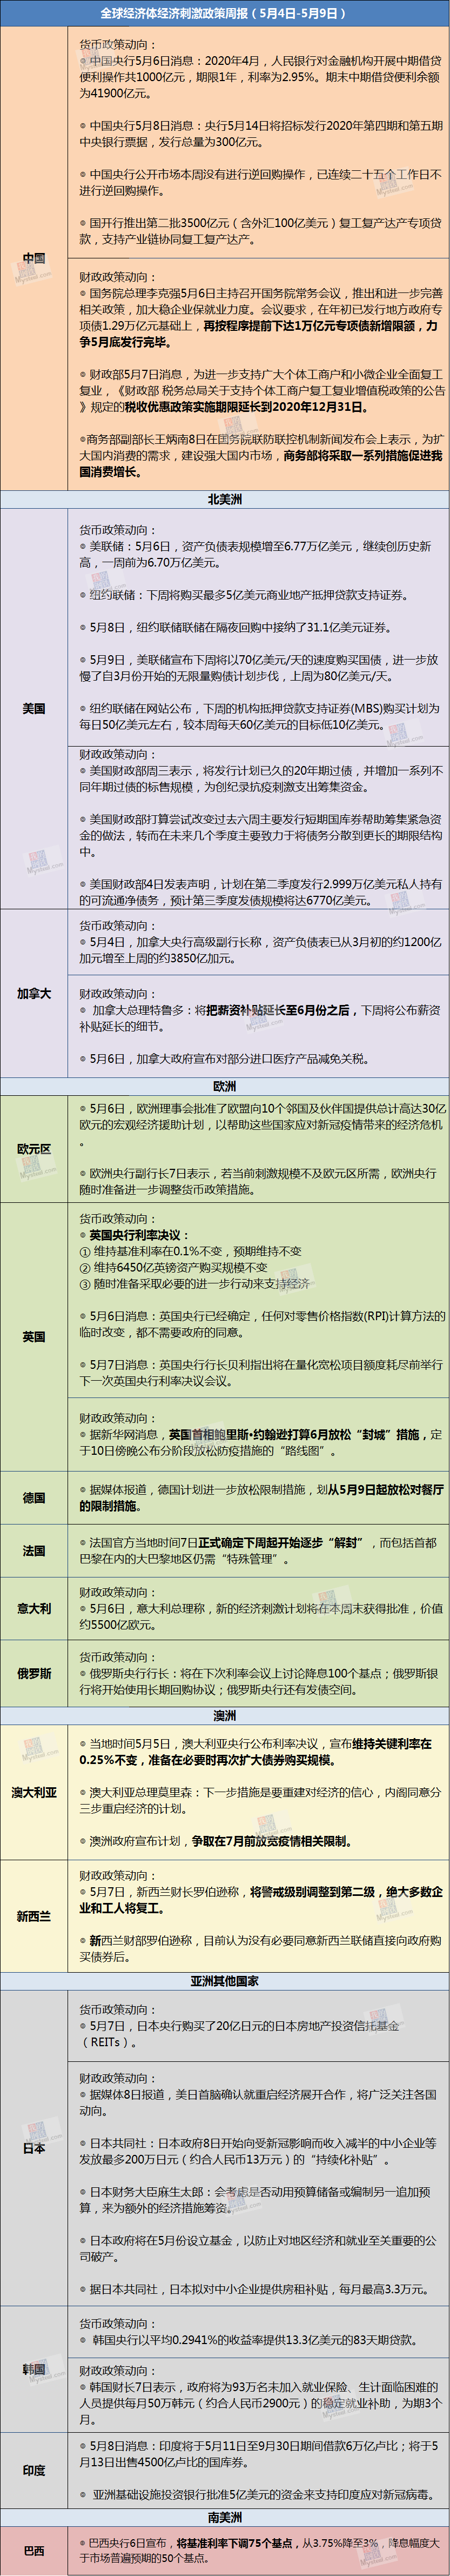
Task: Click the 法国 正式确定下周起开始逐步解封 bullet
Action: click(x=258, y=1550)
